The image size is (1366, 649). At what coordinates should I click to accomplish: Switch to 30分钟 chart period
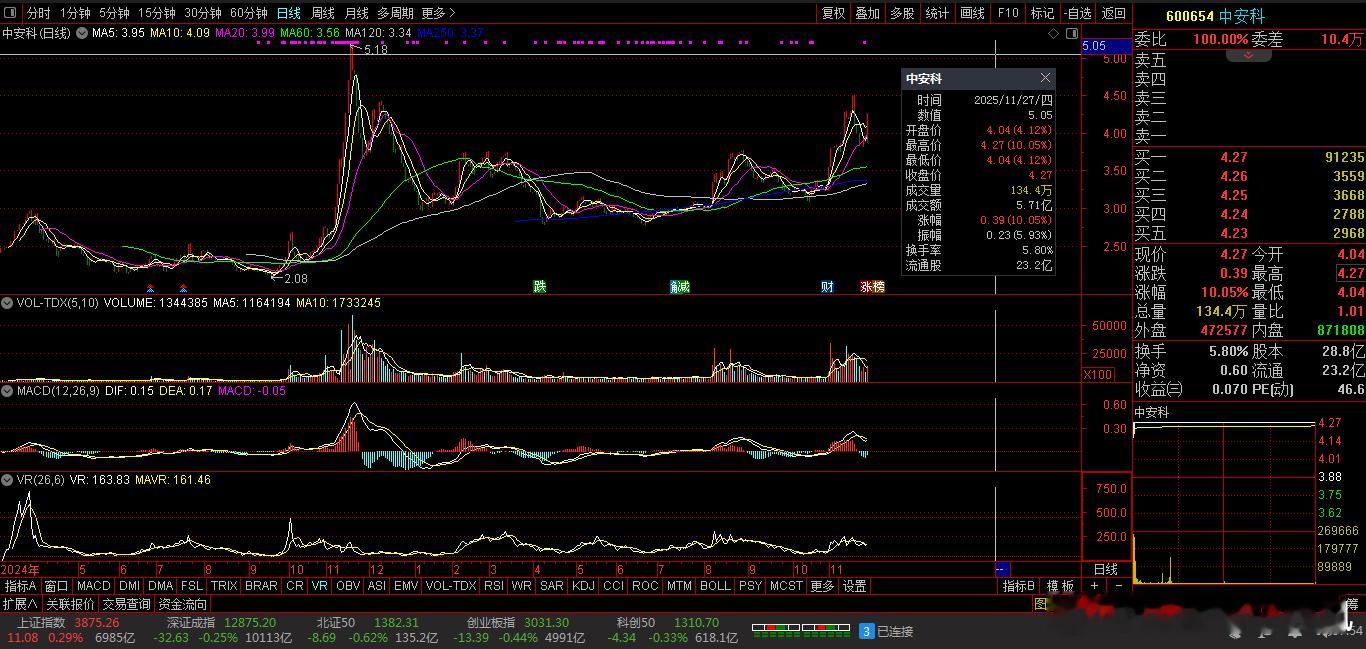coord(203,13)
